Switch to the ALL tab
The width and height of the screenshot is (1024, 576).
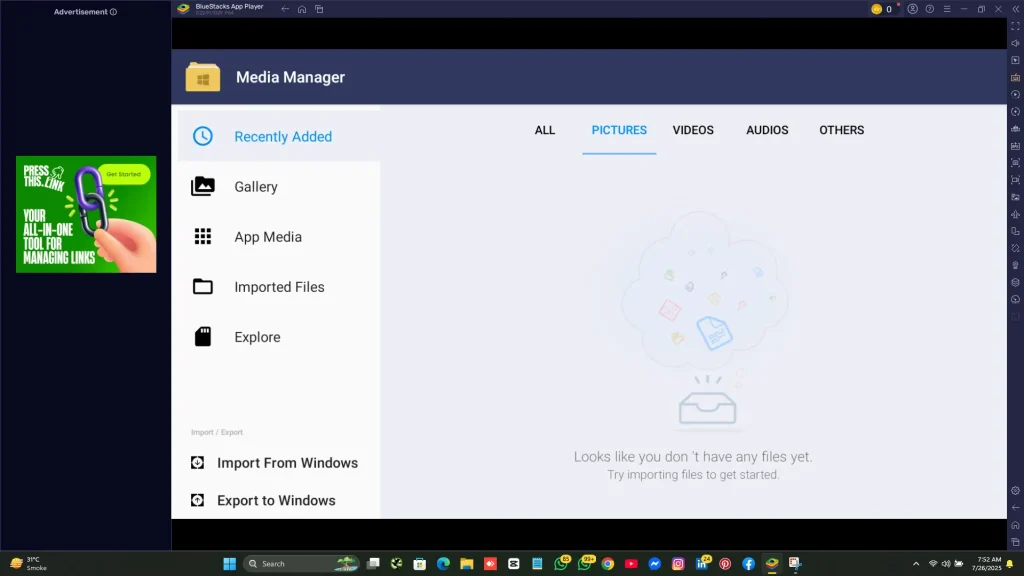click(545, 130)
